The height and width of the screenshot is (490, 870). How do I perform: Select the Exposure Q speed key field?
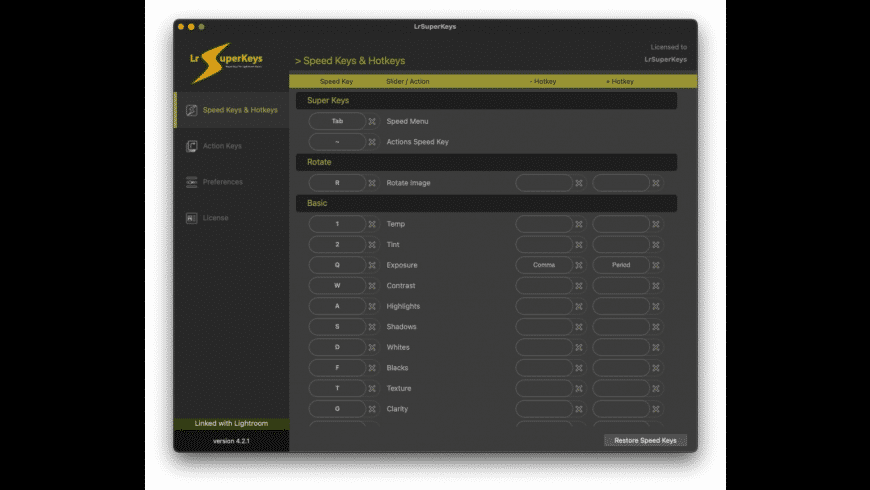(x=337, y=265)
